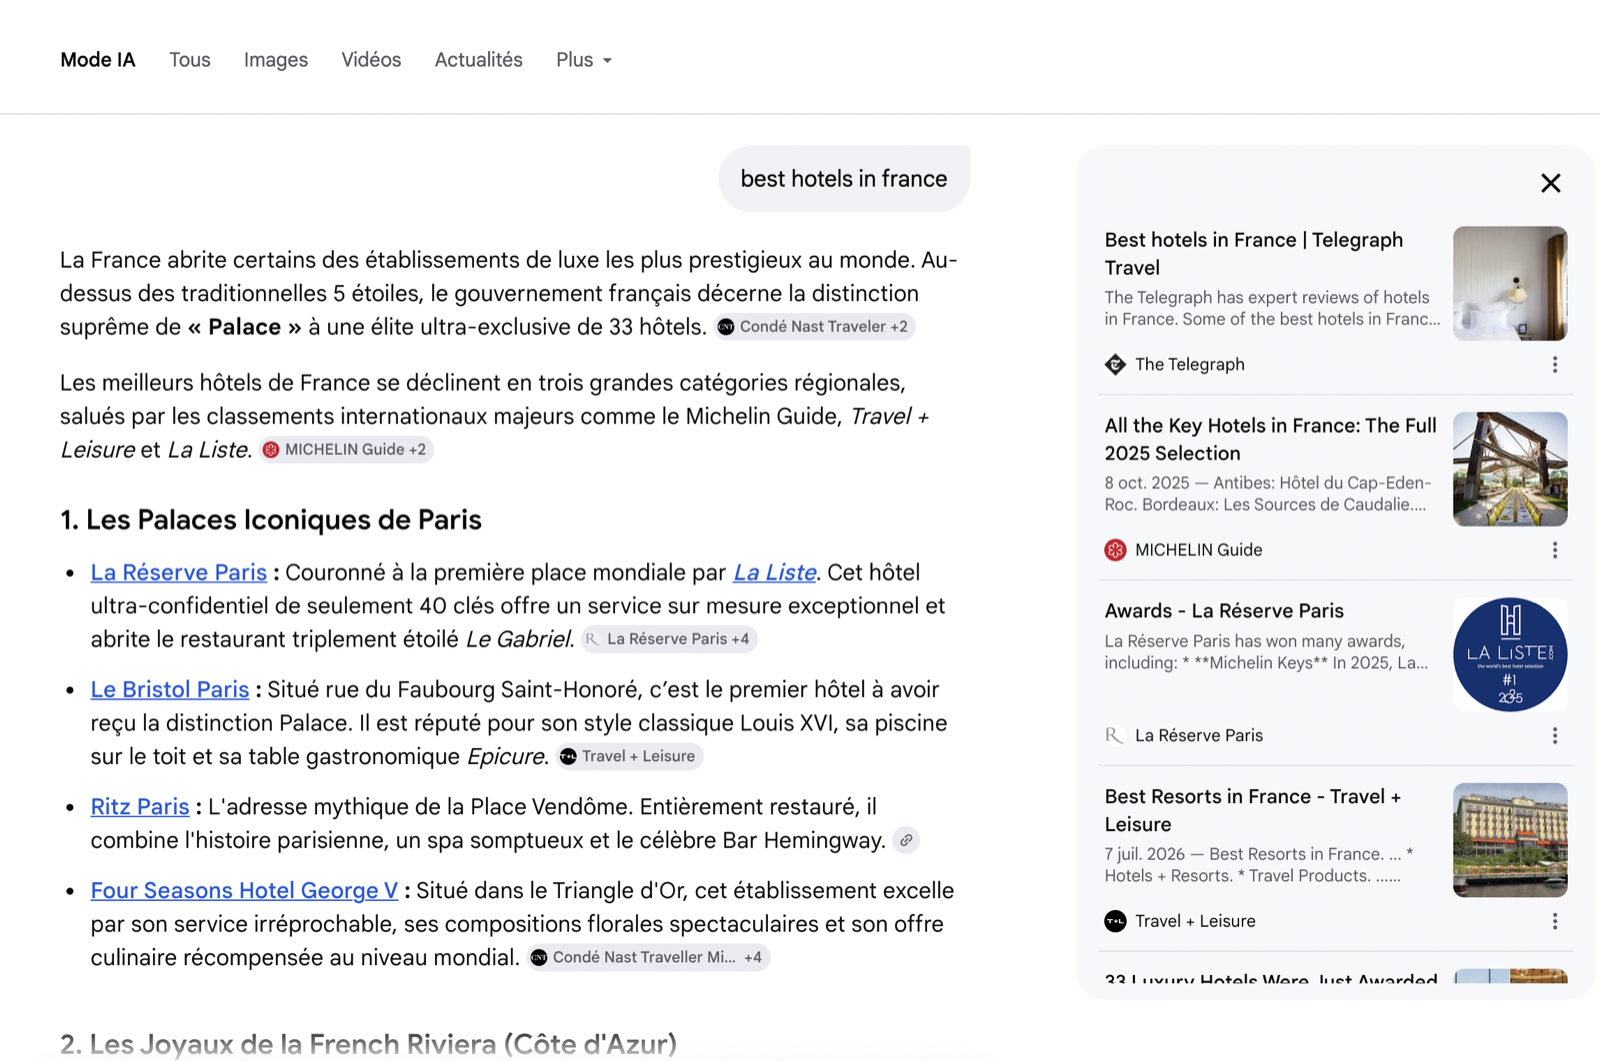Close the sources side panel
Image resolution: width=1600 pixels, height=1061 pixels.
tap(1550, 183)
